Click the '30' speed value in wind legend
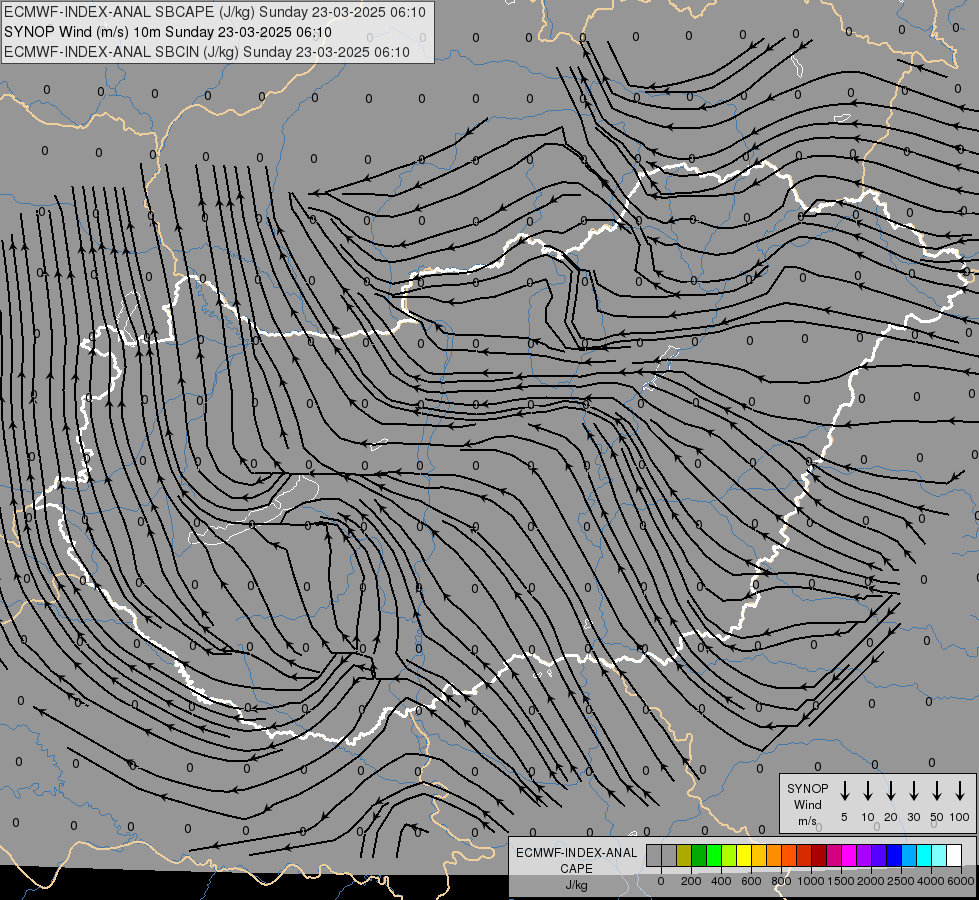Screen dimensions: 979x900 coord(913,817)
